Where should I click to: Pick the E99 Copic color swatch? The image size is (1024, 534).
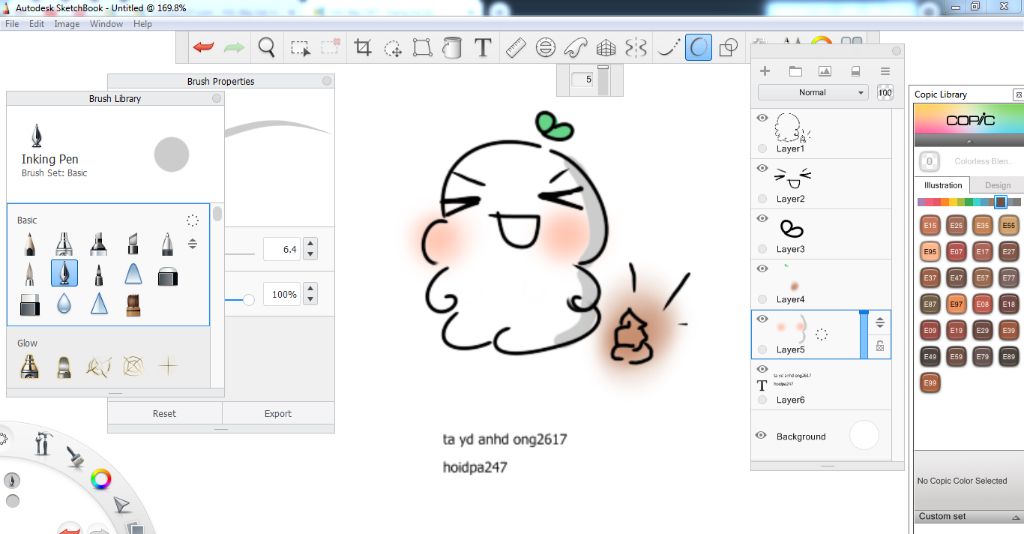(x=930, y=382)
